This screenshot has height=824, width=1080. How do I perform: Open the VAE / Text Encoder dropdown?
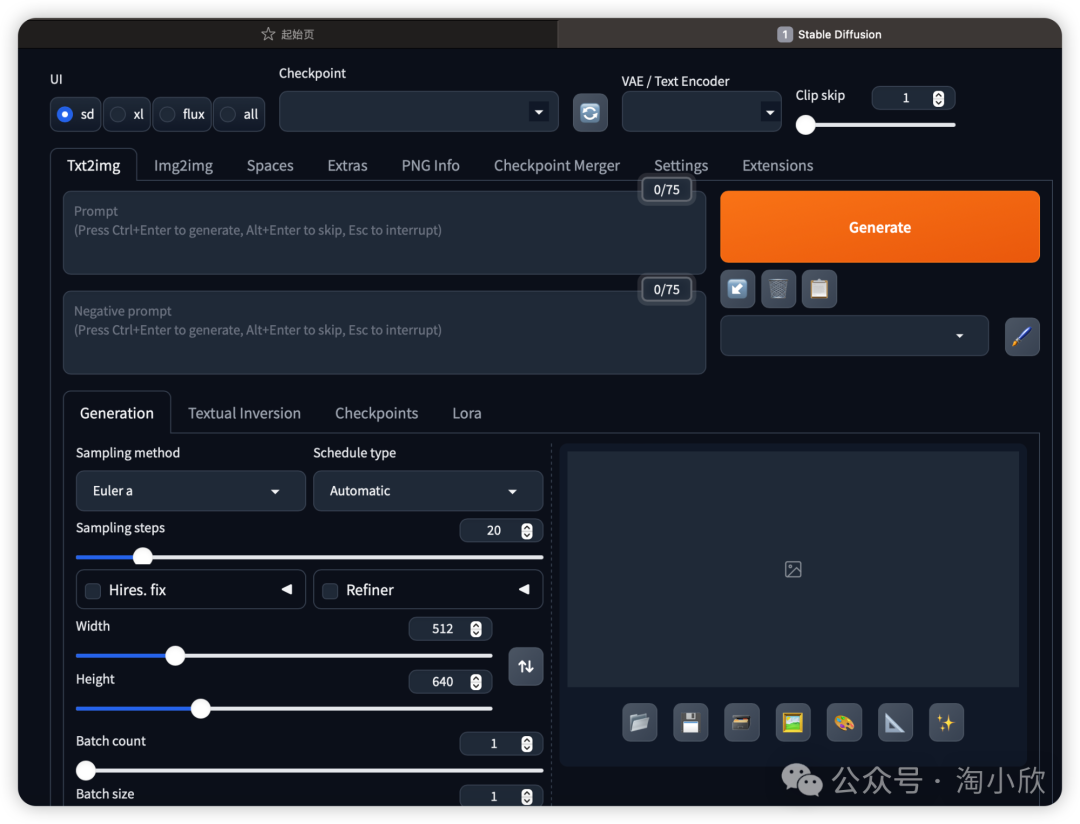point(701,112)
